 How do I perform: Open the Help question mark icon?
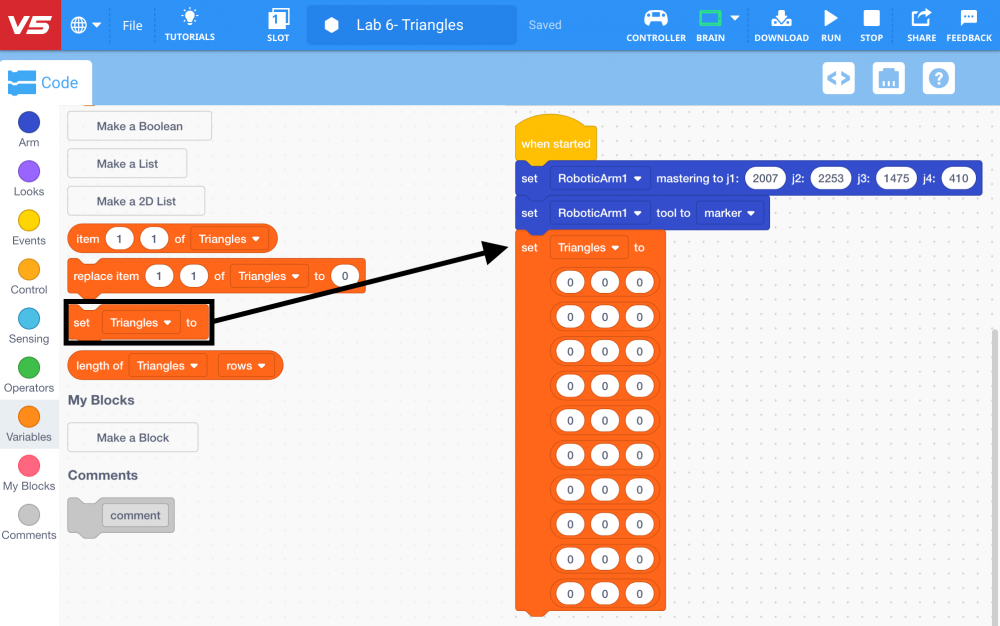tap(938, 78)
